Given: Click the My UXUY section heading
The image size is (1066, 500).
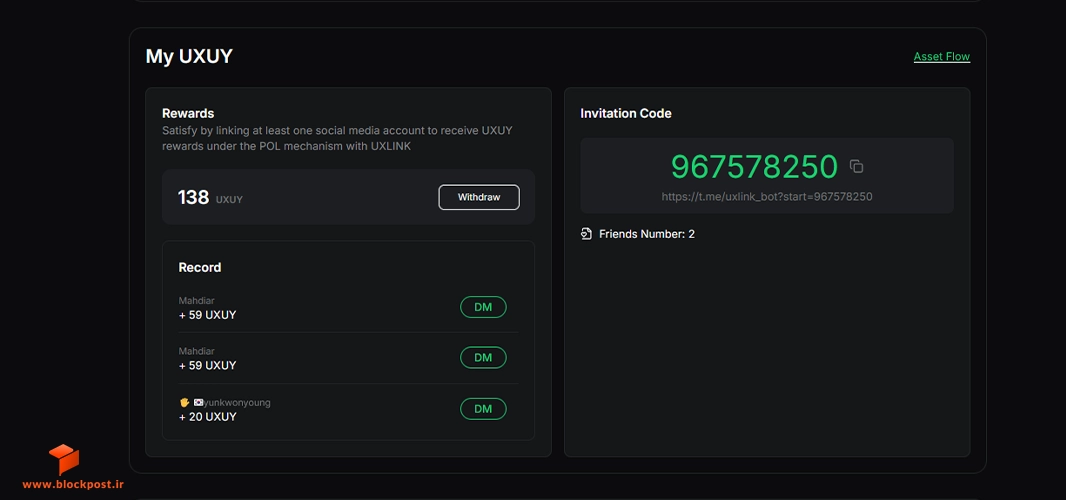Looking at the screenshot, I should pos(189,56).
